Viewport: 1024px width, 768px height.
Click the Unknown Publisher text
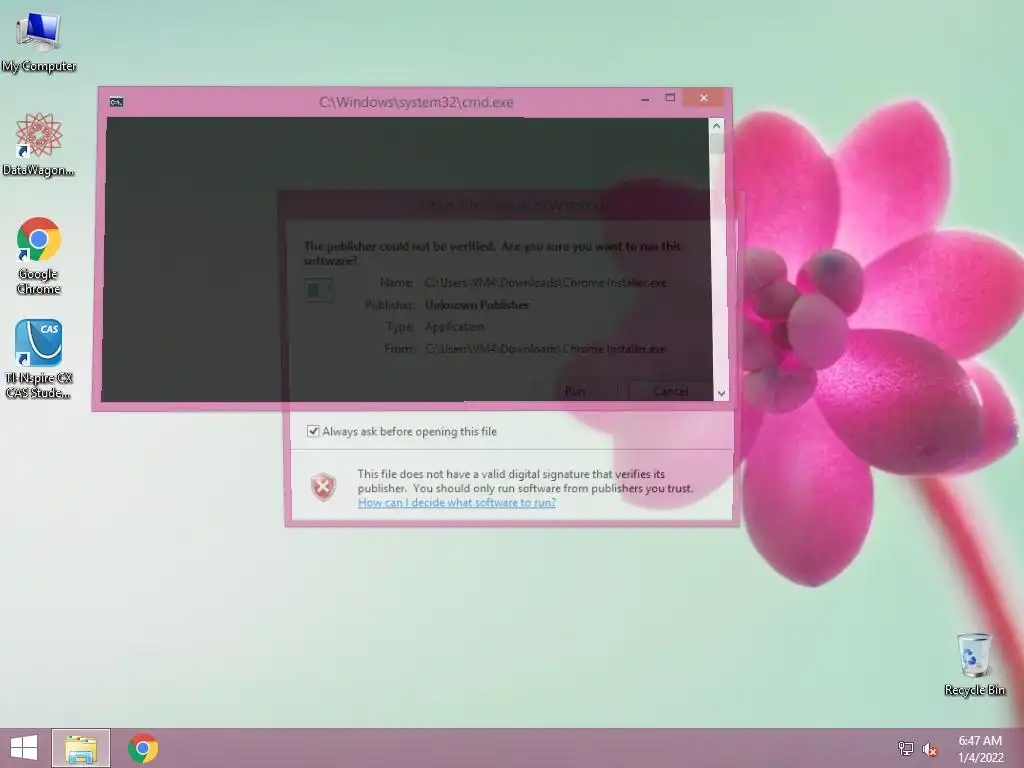477,305
